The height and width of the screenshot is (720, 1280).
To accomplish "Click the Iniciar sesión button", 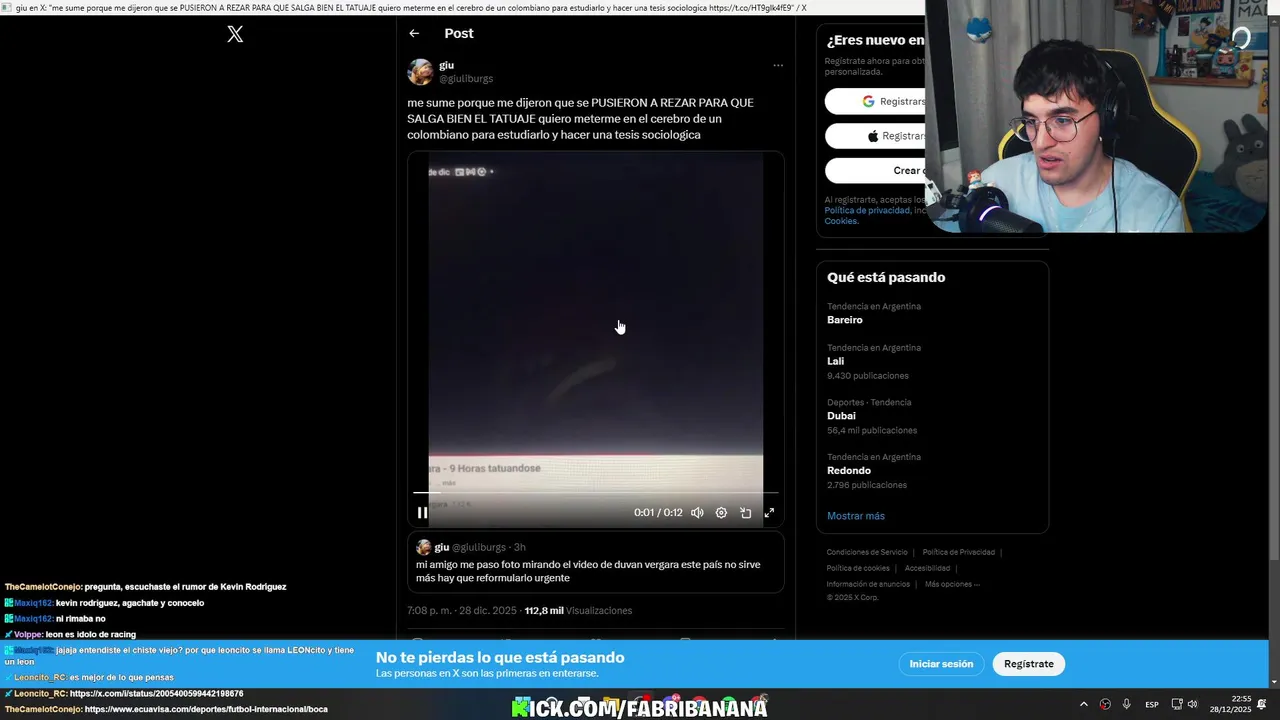I will (941, 664).
